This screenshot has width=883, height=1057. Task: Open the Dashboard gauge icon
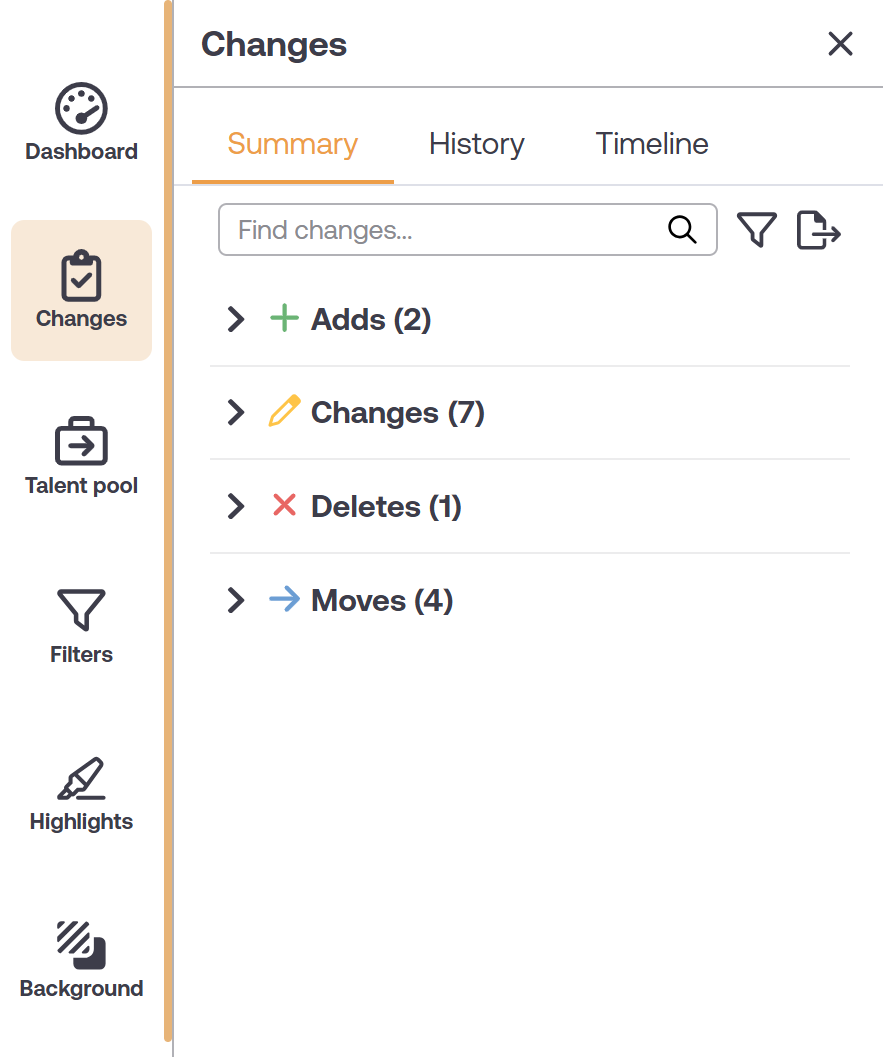click(81, 109)
